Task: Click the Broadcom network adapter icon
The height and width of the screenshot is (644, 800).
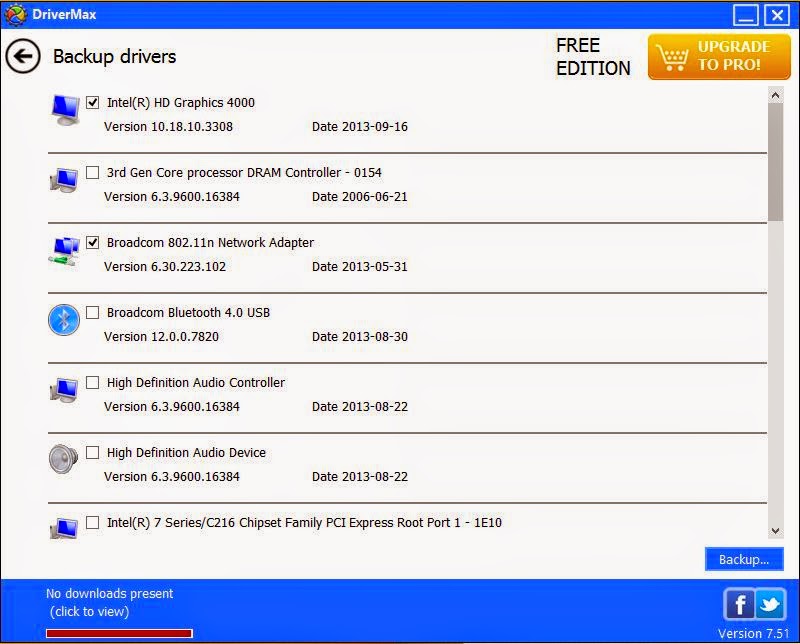Action: click(x=64, y=251)
